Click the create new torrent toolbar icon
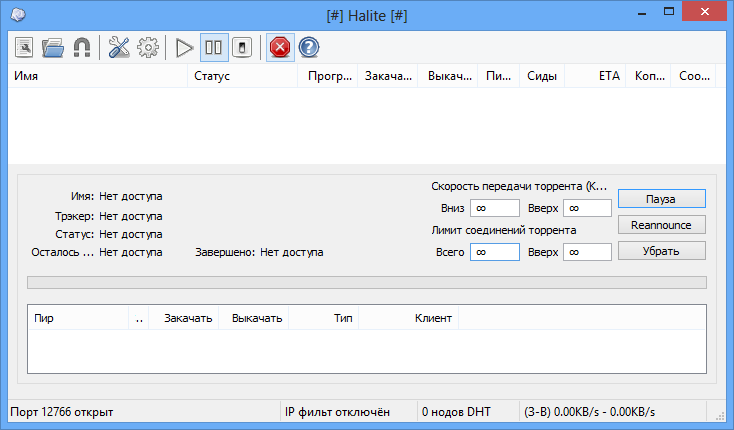The width and height of the screenshot is (734, 430). click(24, 47)
